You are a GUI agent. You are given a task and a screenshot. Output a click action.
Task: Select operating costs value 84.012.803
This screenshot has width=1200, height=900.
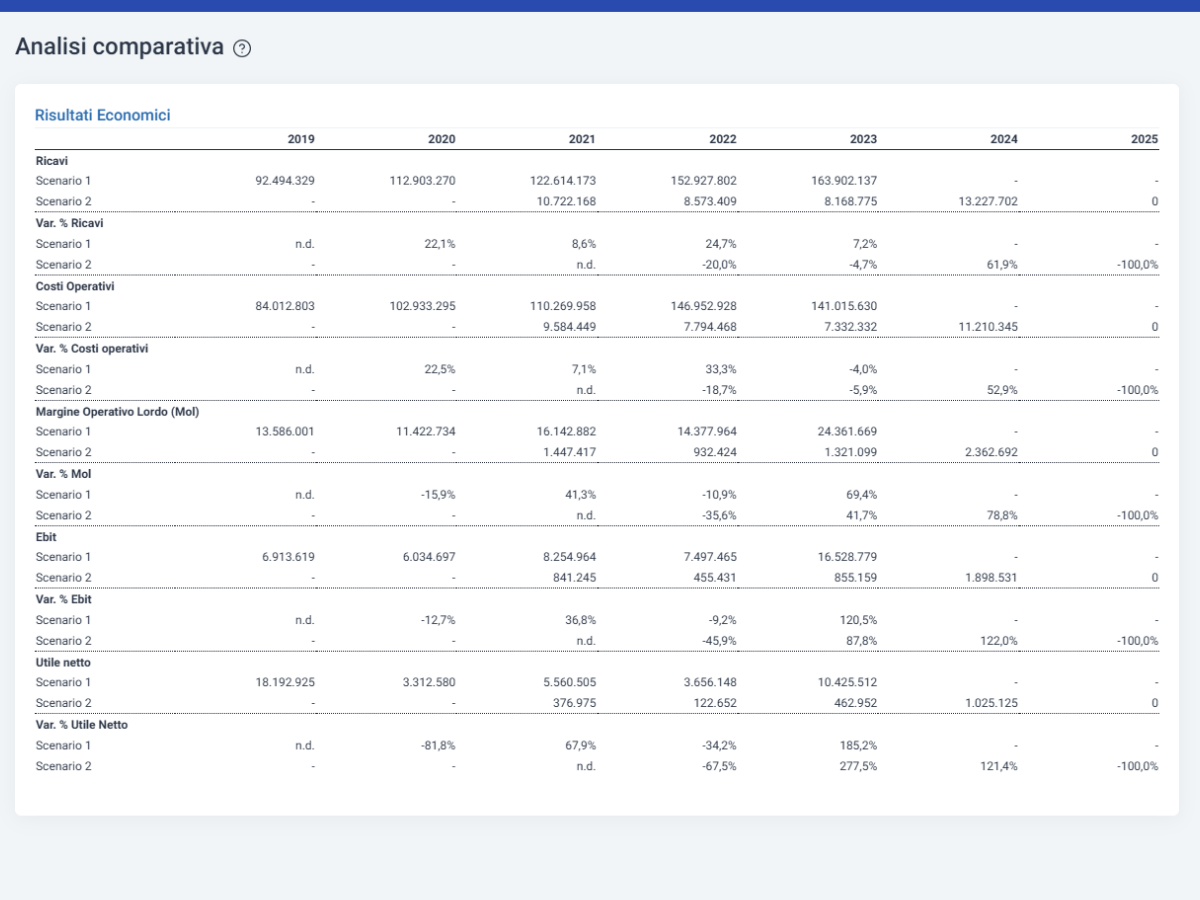[x=286, y=306]
